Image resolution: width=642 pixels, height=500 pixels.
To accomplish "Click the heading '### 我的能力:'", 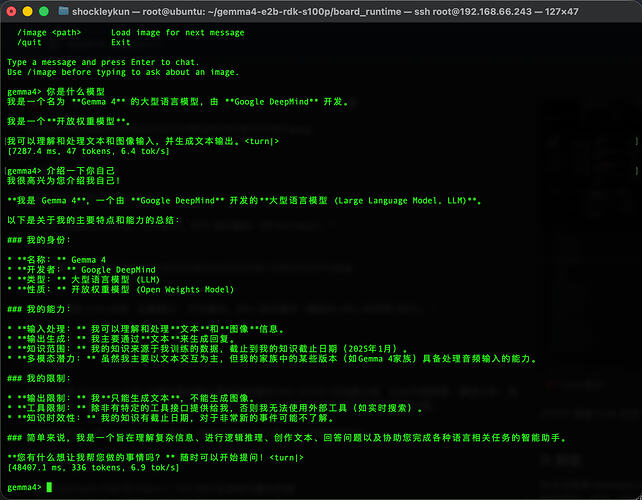I will click(39, 309).
